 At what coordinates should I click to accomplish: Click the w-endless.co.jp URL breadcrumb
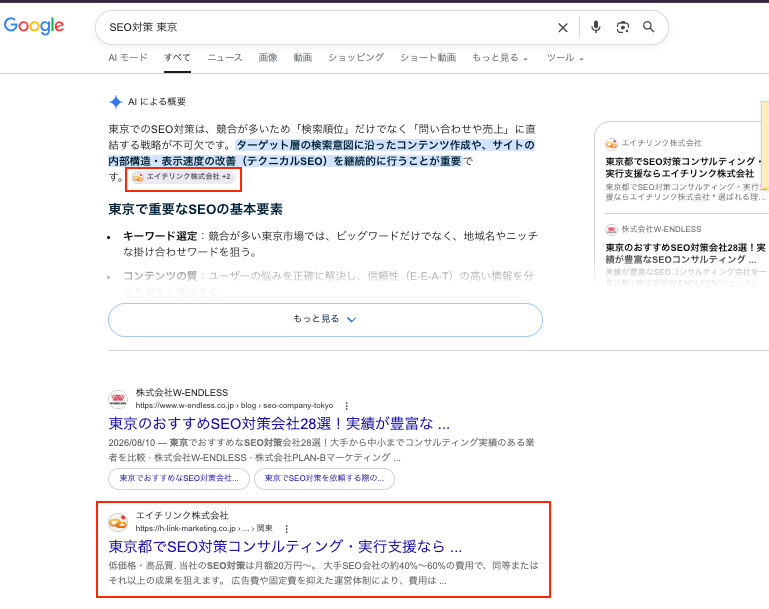(234, 406)
